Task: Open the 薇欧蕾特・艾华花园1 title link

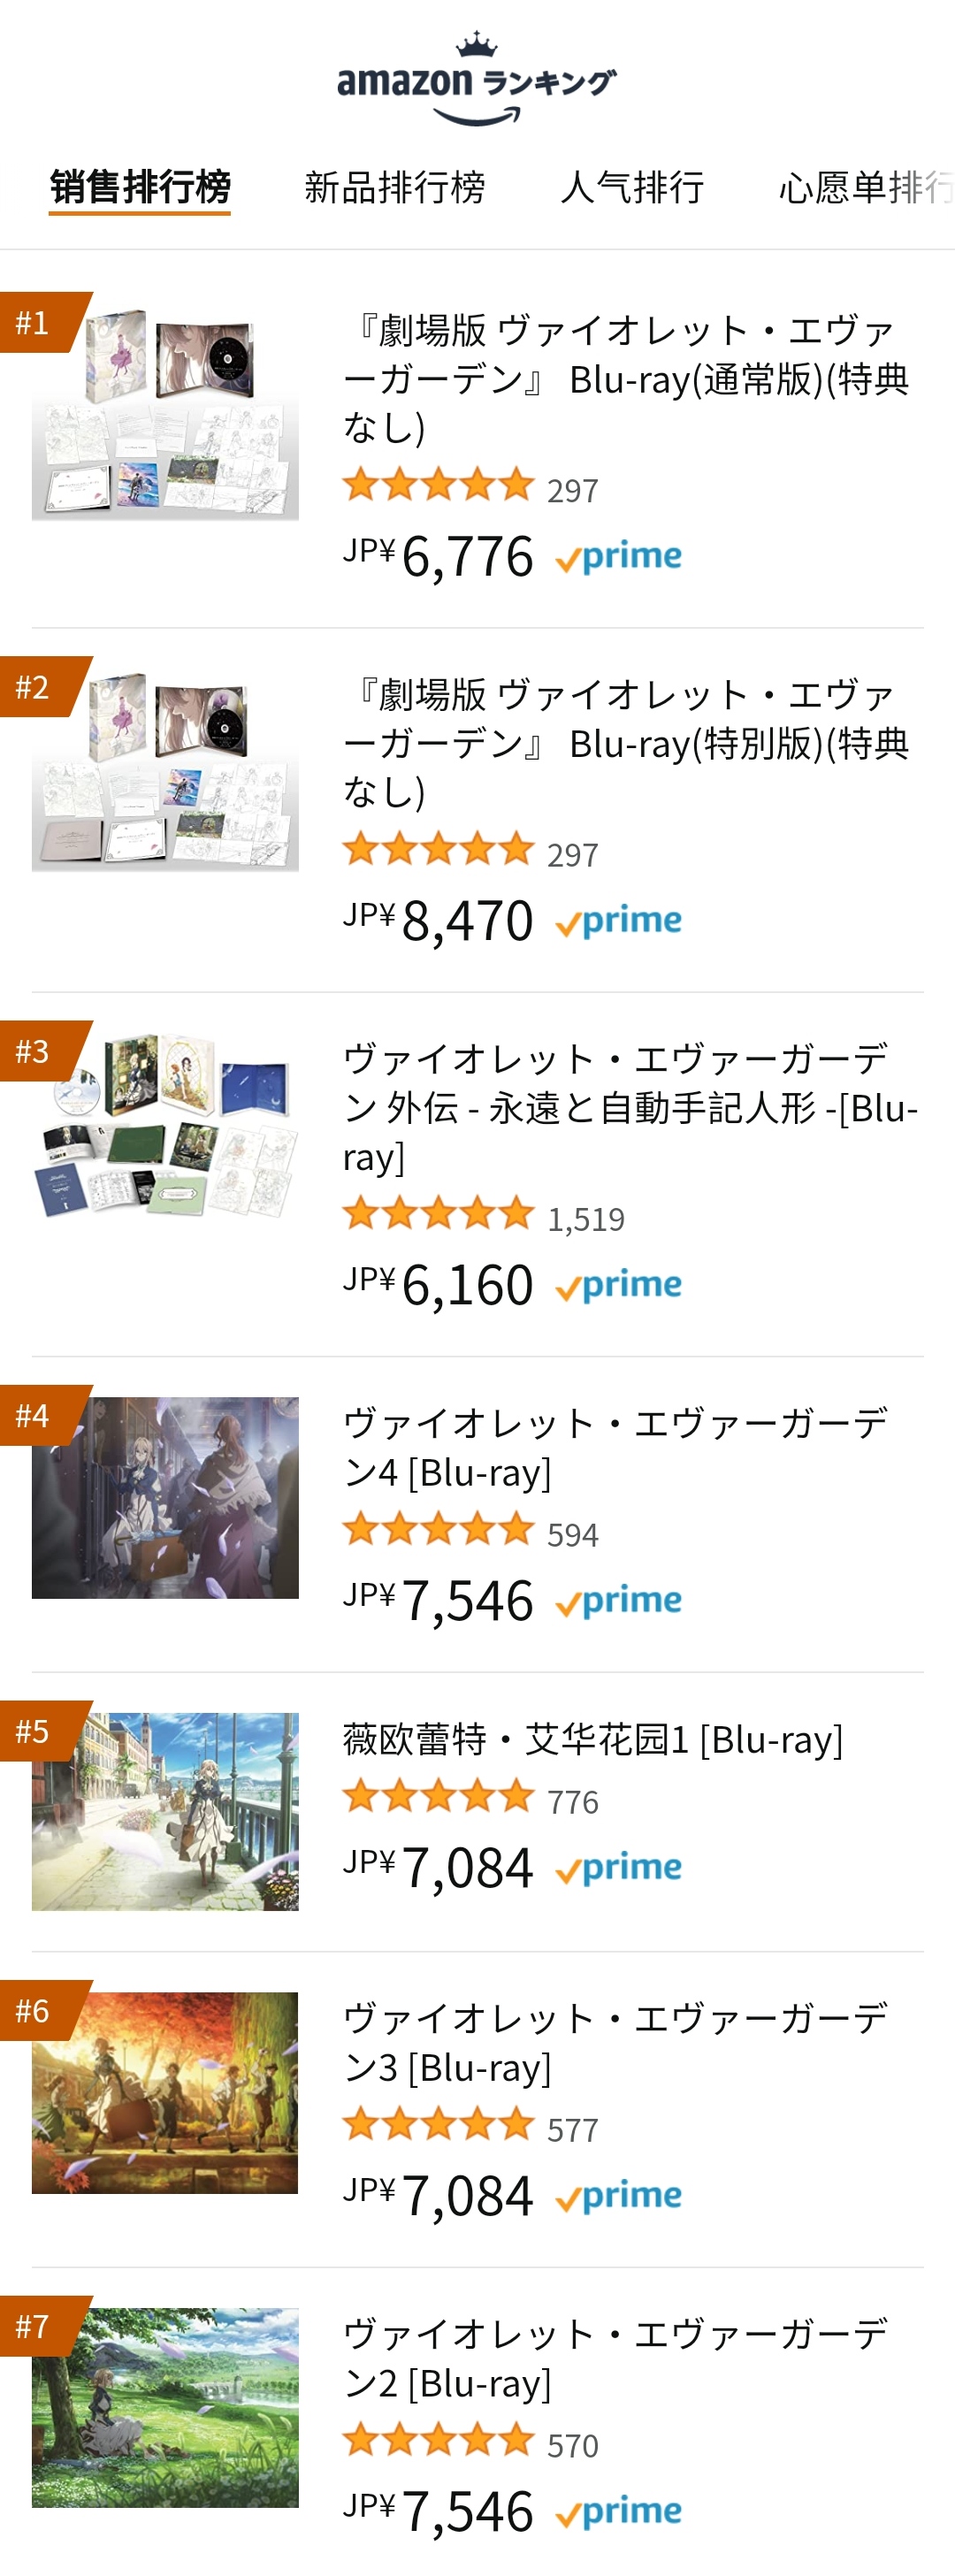Action: point(593,1740)
